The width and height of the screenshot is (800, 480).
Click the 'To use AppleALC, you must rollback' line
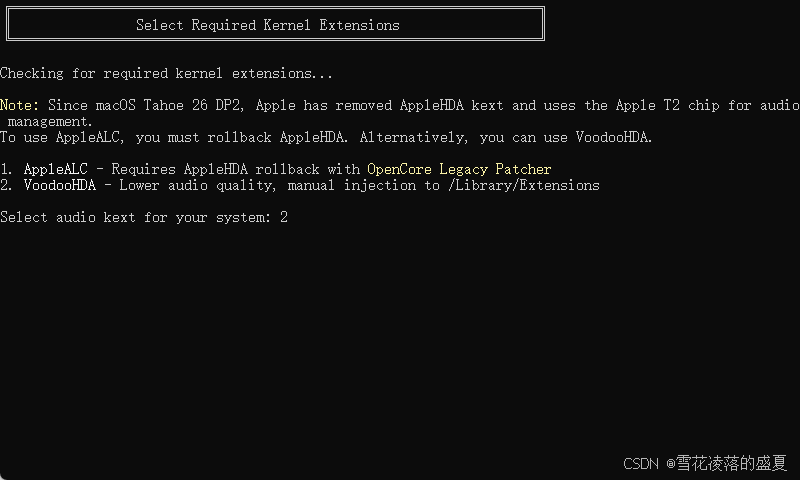point(326,137)
